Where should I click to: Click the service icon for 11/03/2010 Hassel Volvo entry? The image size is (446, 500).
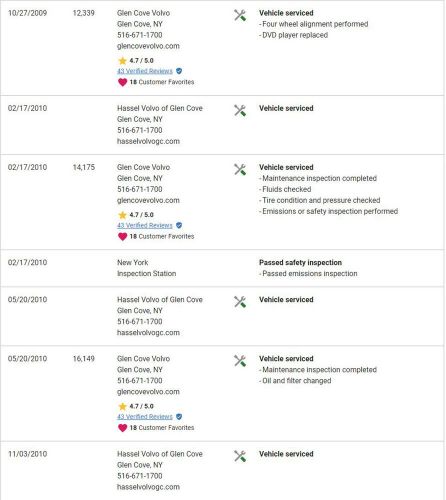point(240,456)
